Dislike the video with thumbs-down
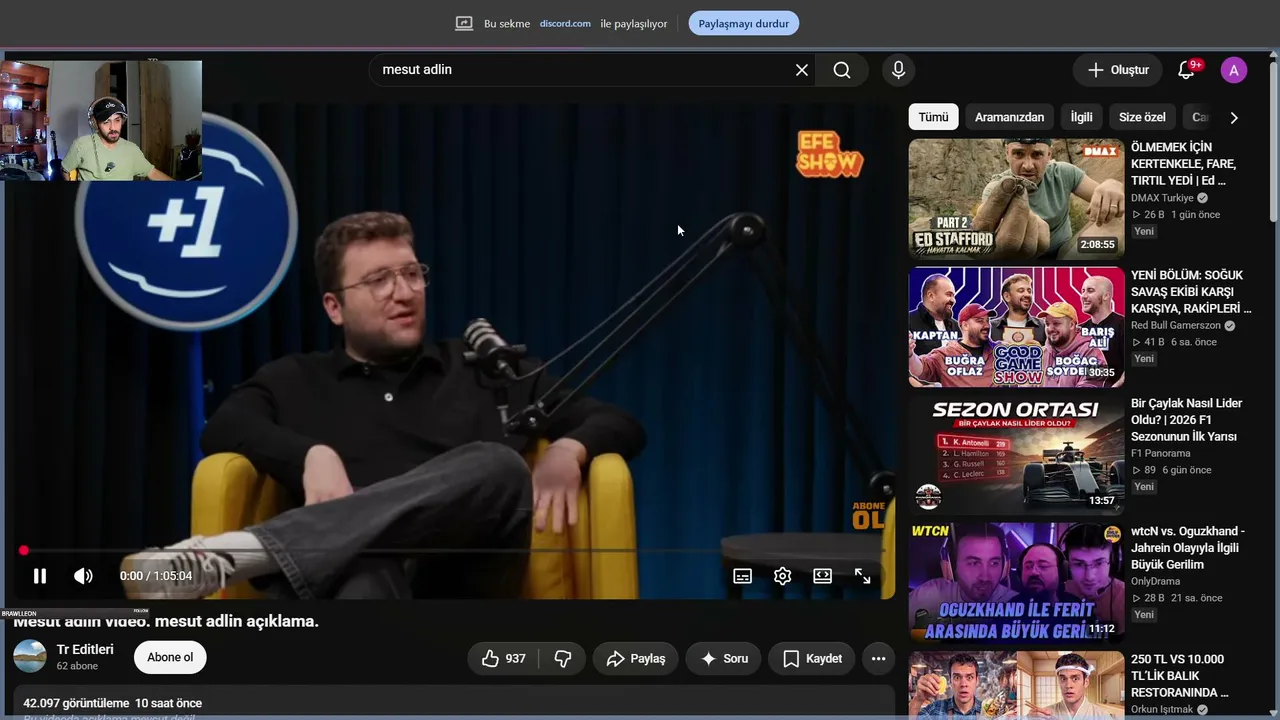The image size is (1280, 720). 563,659
